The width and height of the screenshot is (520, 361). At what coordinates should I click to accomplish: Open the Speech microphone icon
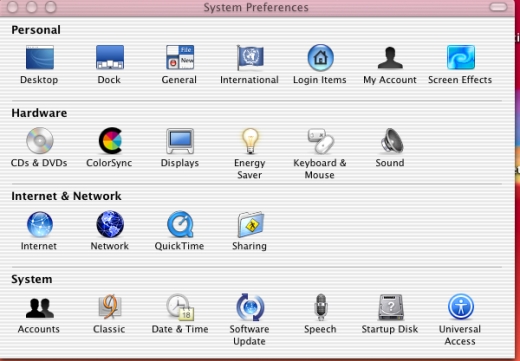click(321, 307)
